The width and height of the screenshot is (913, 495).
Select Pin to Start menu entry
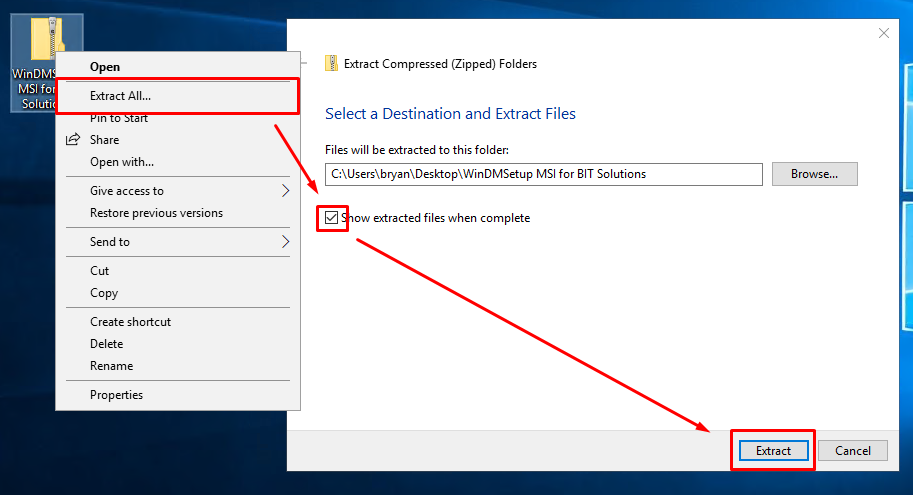(x=119, y=118)
